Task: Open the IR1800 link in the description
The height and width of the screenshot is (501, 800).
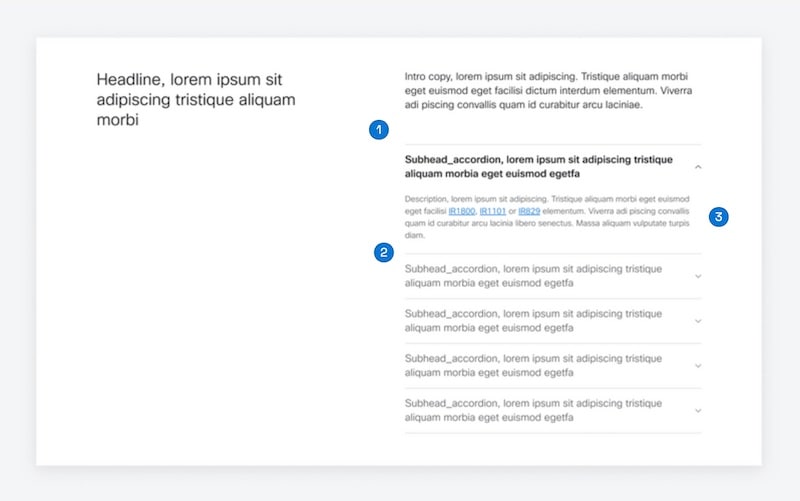Action: tap(462, 211)
